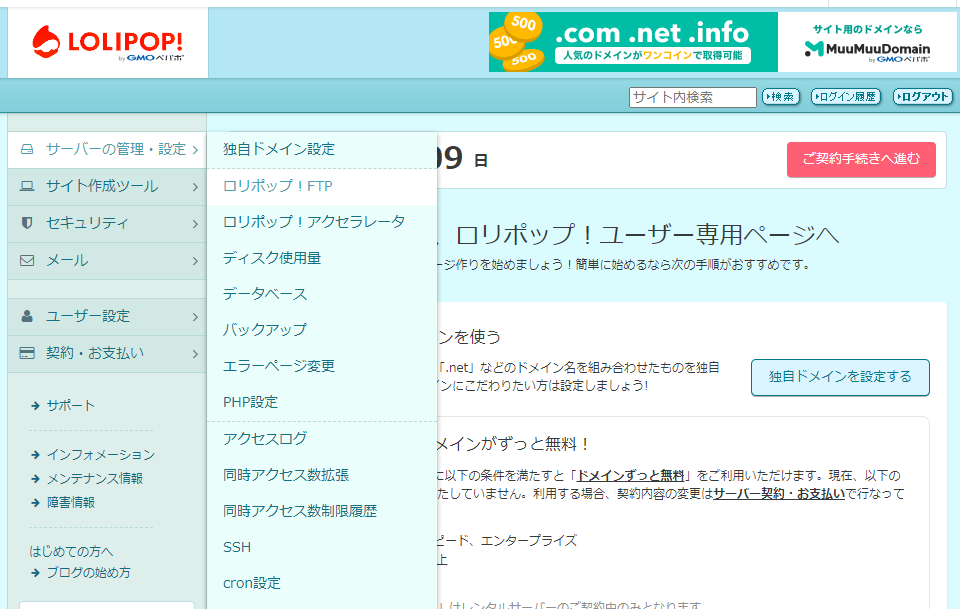Screen dimensions: 960x609
Task: Open ロリポップ！アクセラレータ menu entry
Action: pyautogui.click(x=322, y=222)
